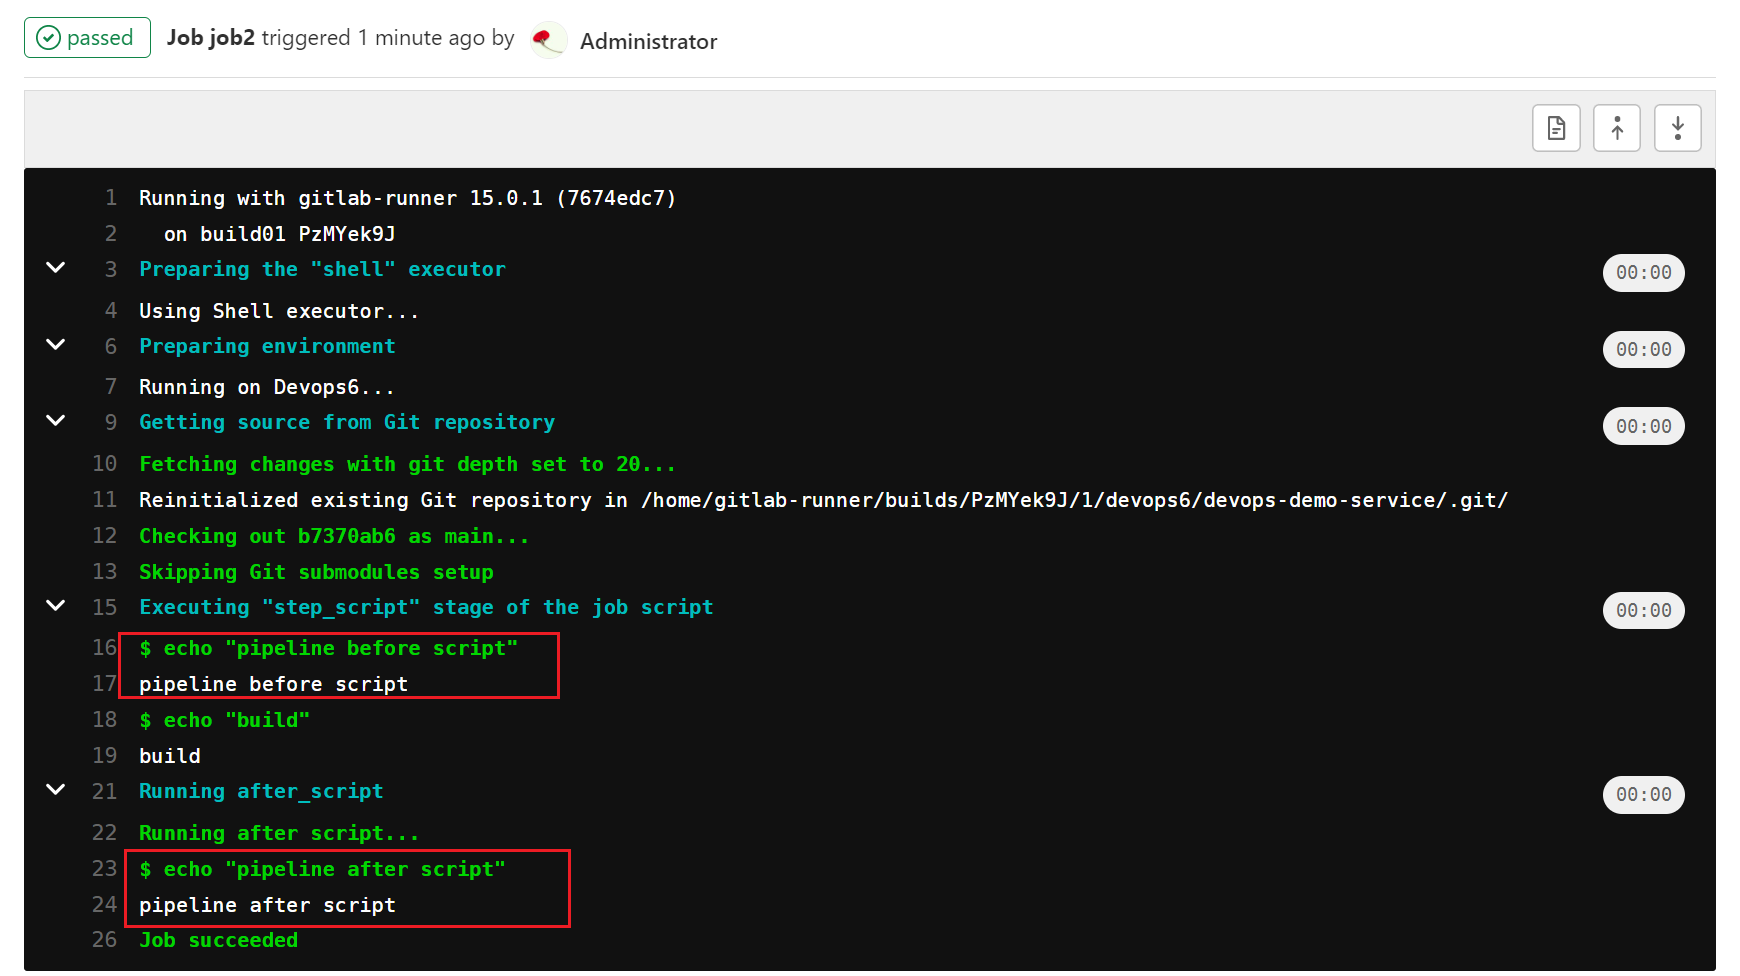
Task: Select line number 19 link
Action: (105, 756)
